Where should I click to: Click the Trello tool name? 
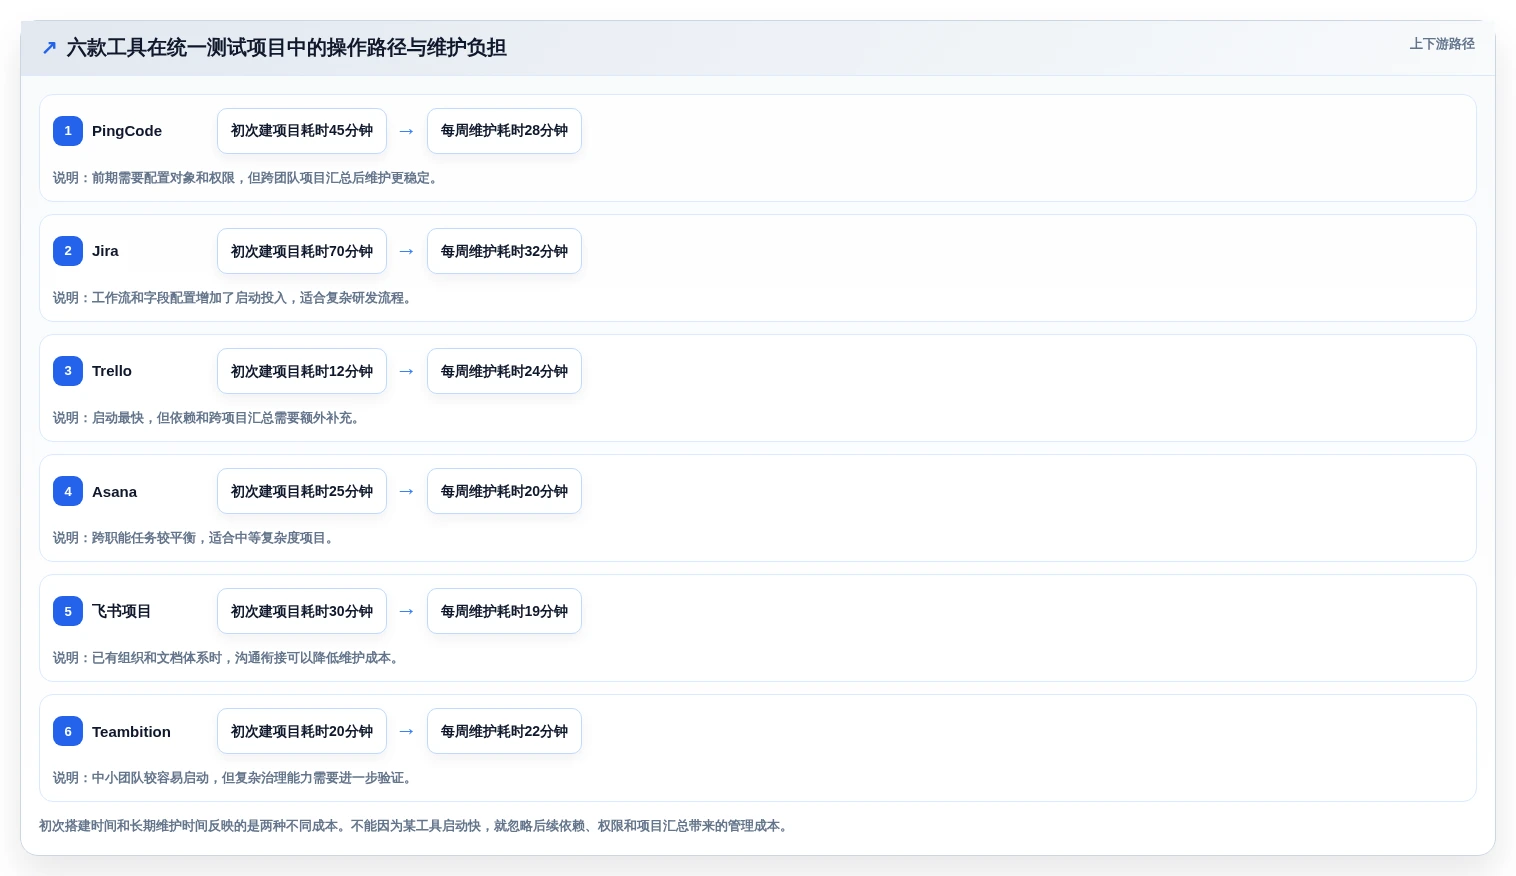coord(112,371)
